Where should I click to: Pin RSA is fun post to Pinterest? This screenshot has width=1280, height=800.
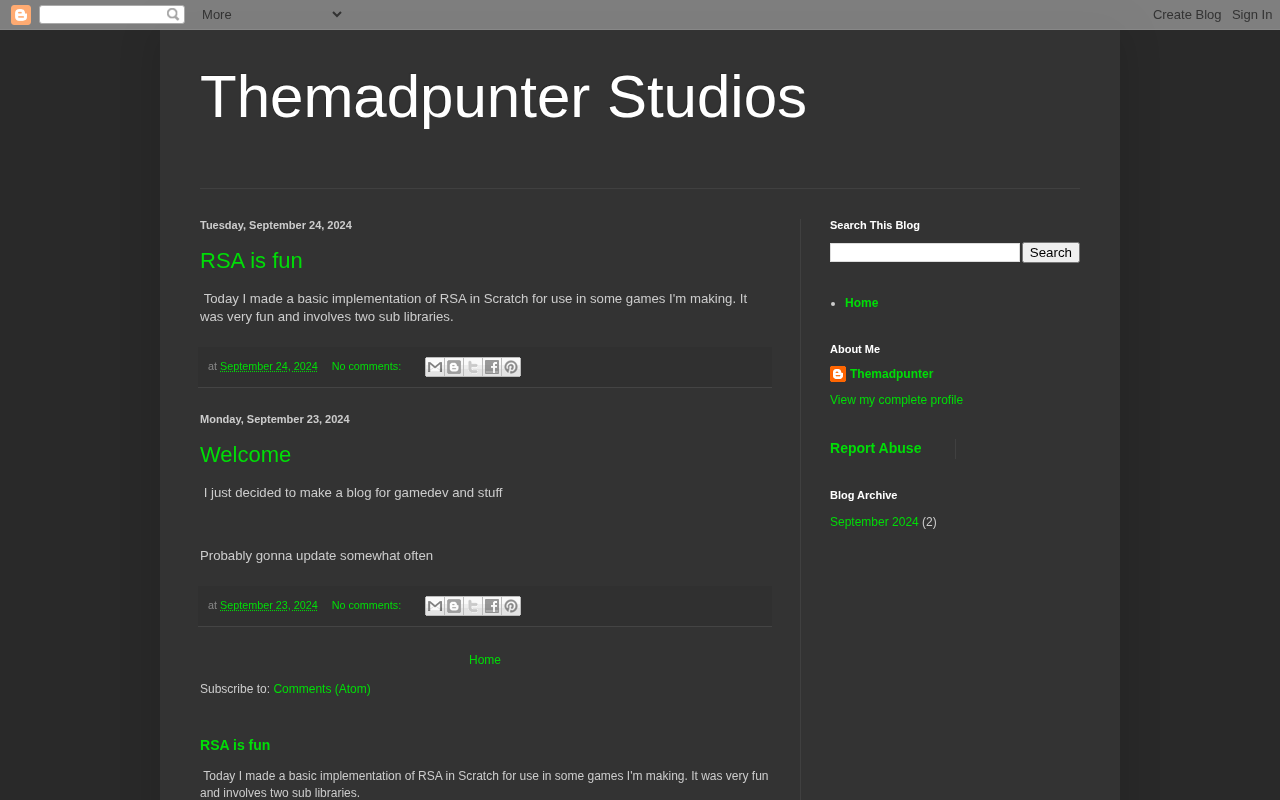[x=511, y=367]
